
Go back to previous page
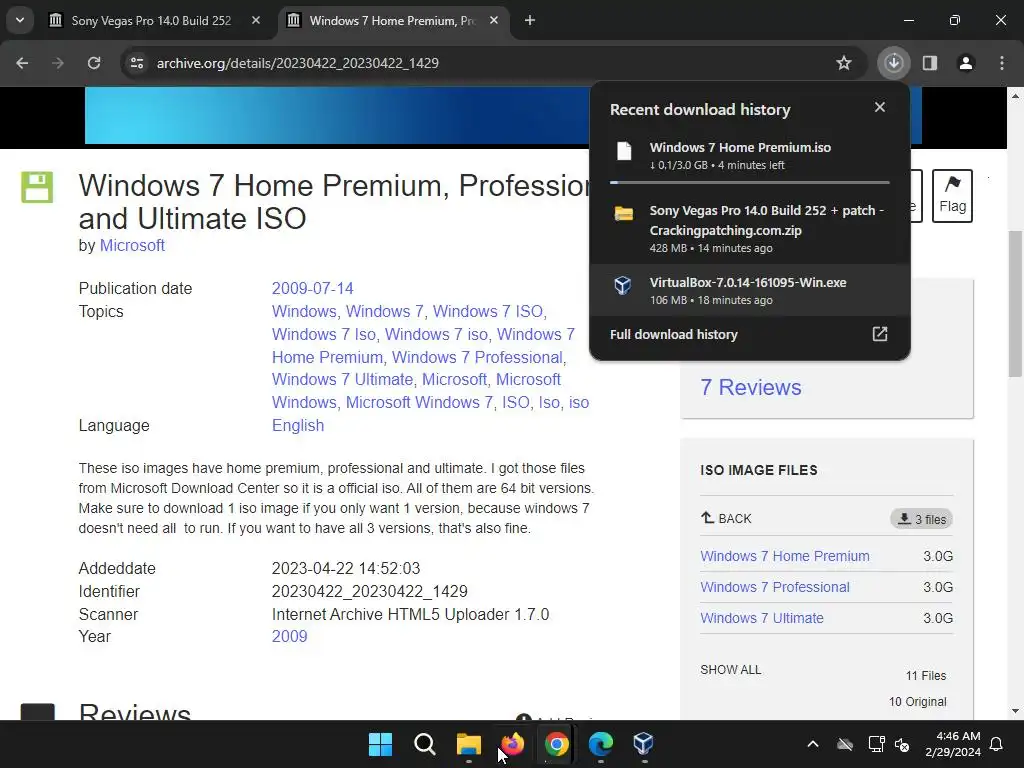(x=22, y=63)
